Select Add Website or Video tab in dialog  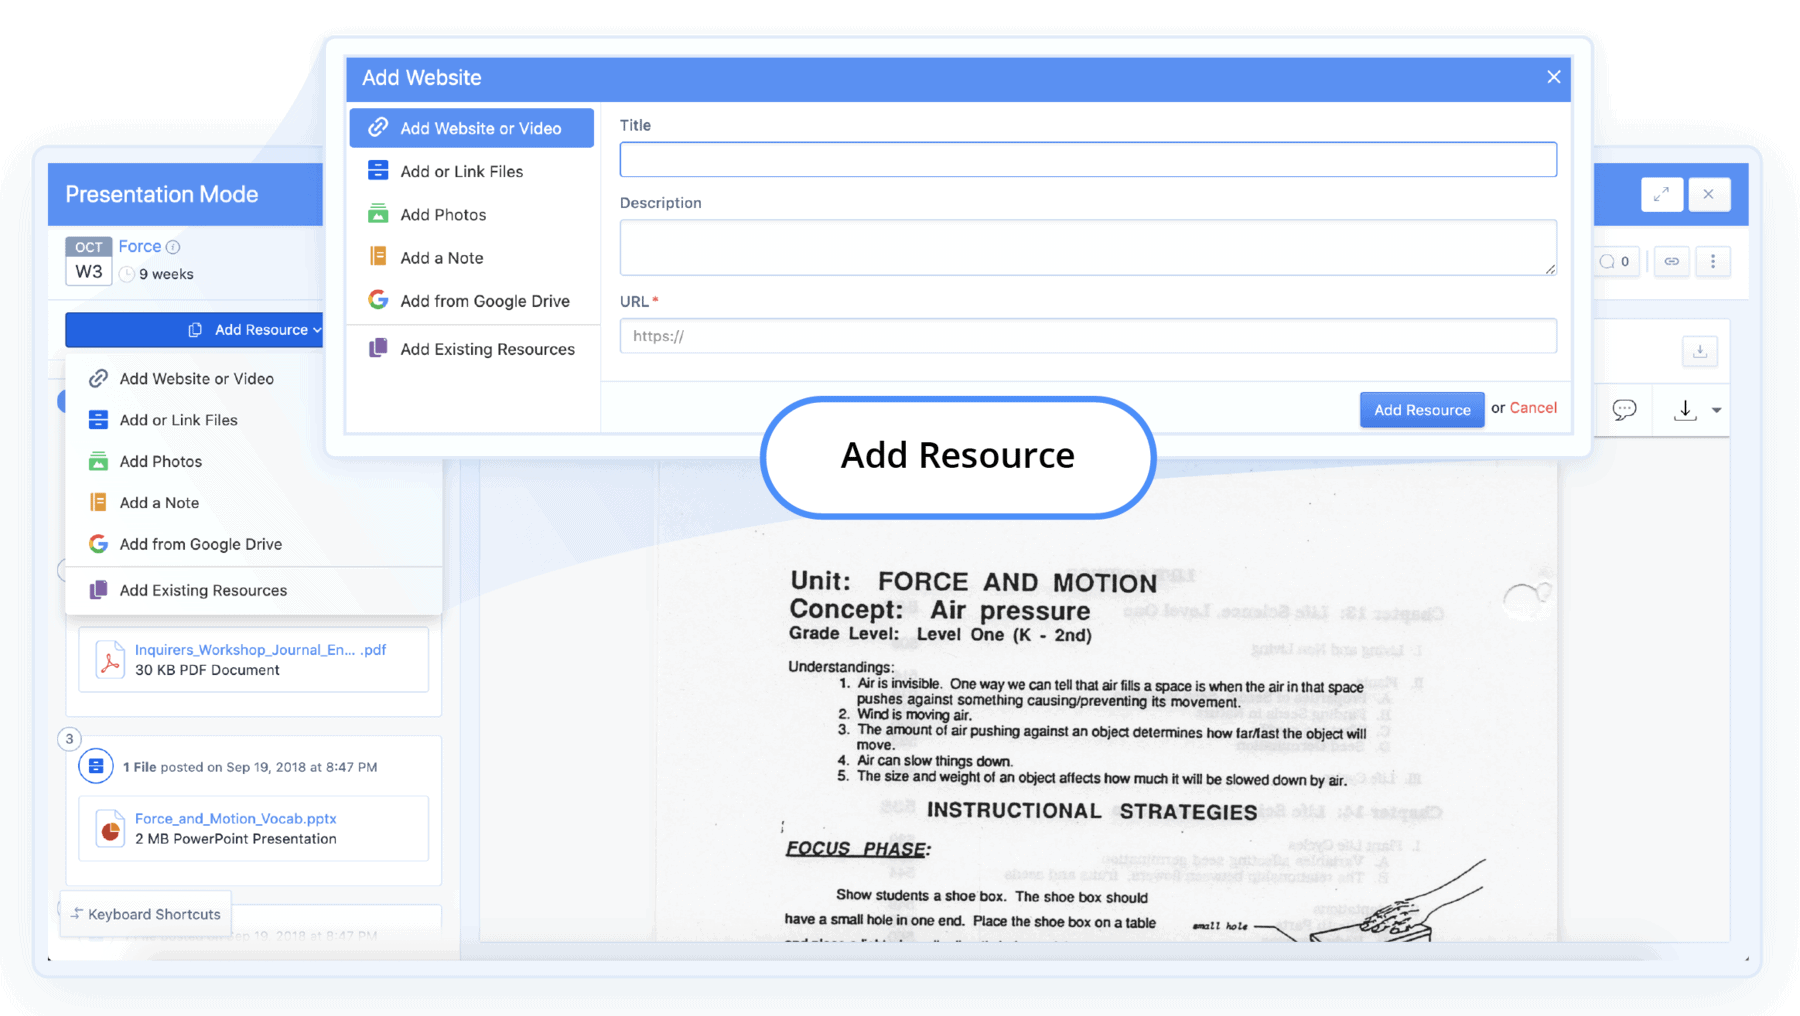pos(471,128)
